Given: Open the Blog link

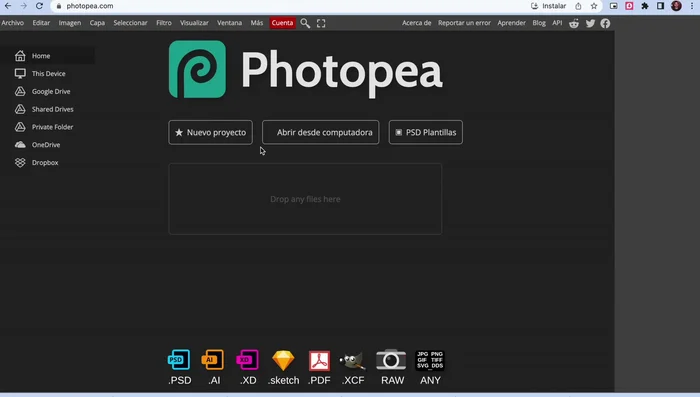Looking at the screenshot, I should pos(539,23).
